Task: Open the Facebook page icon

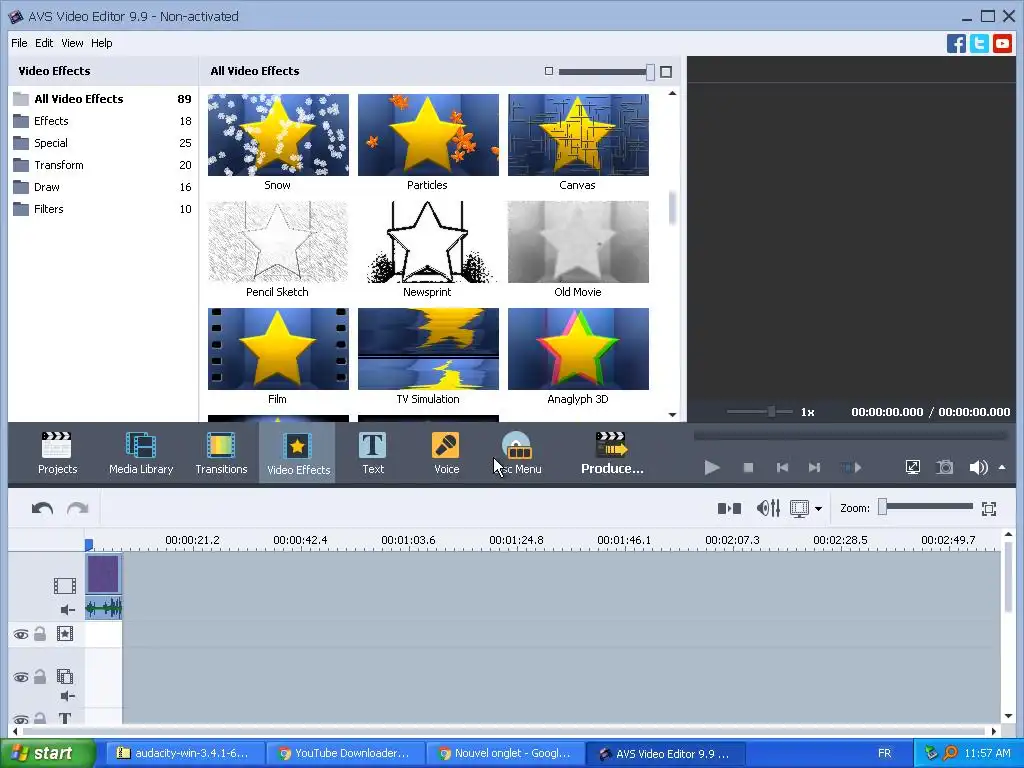Action: pos(956,44)
